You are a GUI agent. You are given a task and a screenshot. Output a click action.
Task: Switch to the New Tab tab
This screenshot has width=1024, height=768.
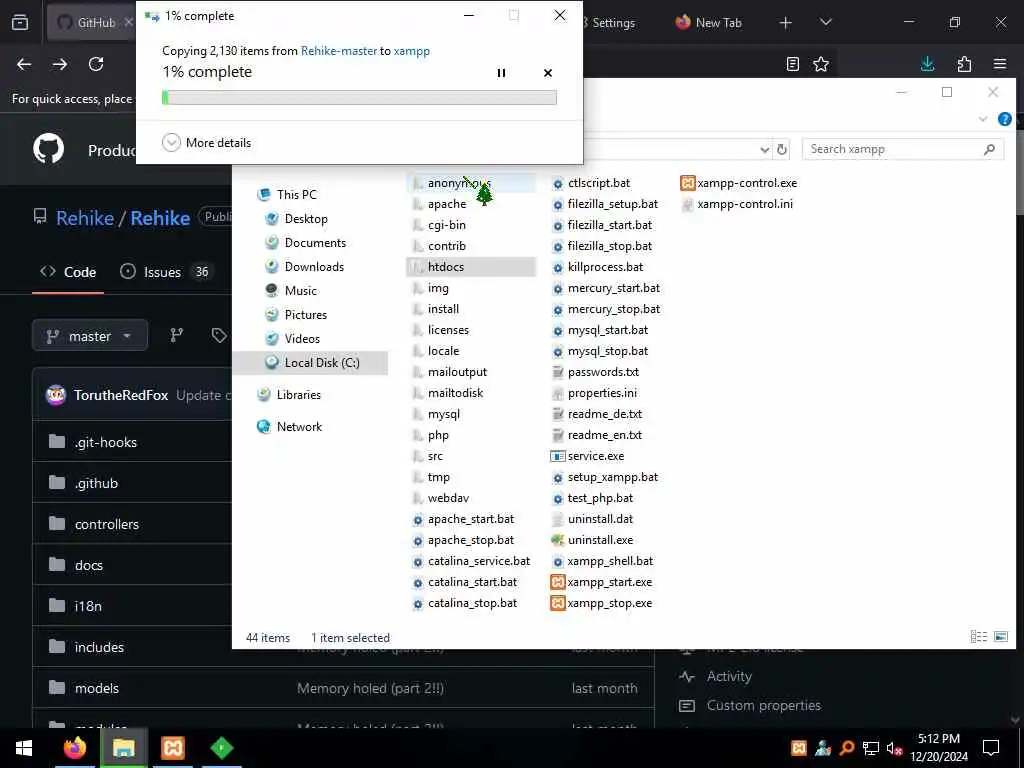pyautogui.click(x=711, y=23)
